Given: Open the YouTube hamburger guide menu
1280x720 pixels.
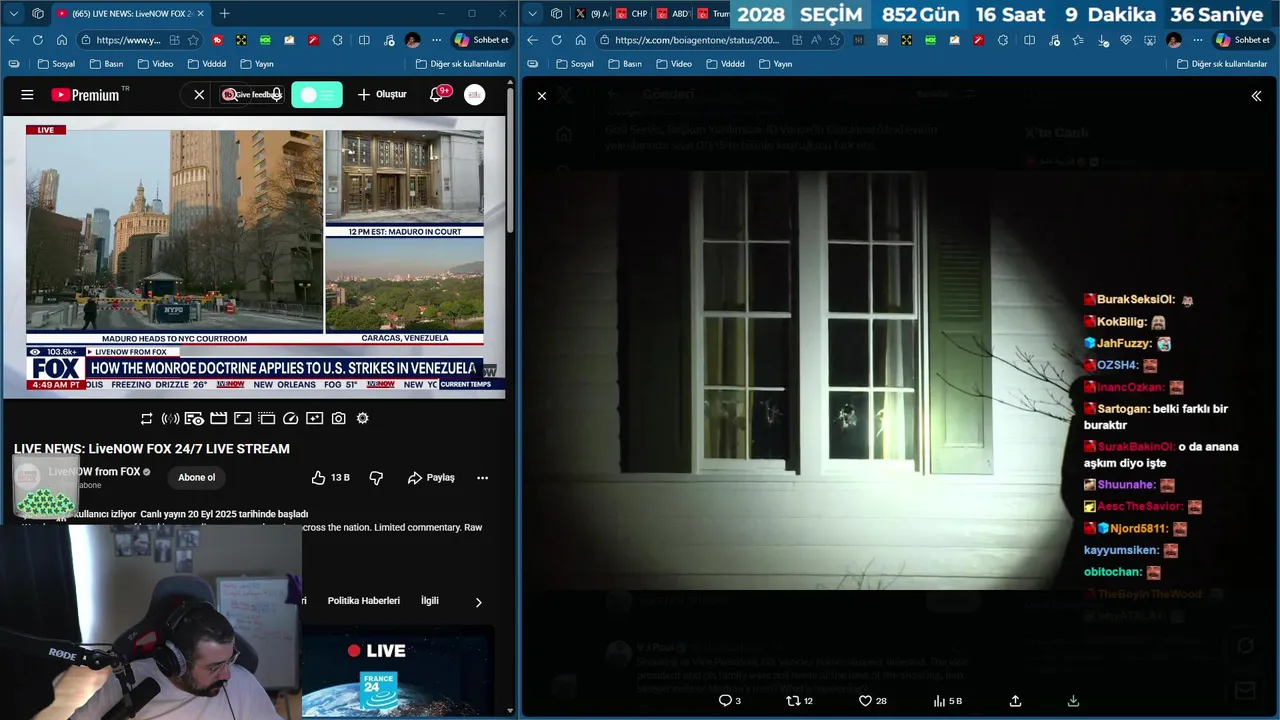Looking at the screenshot, I should coord(27,95).
